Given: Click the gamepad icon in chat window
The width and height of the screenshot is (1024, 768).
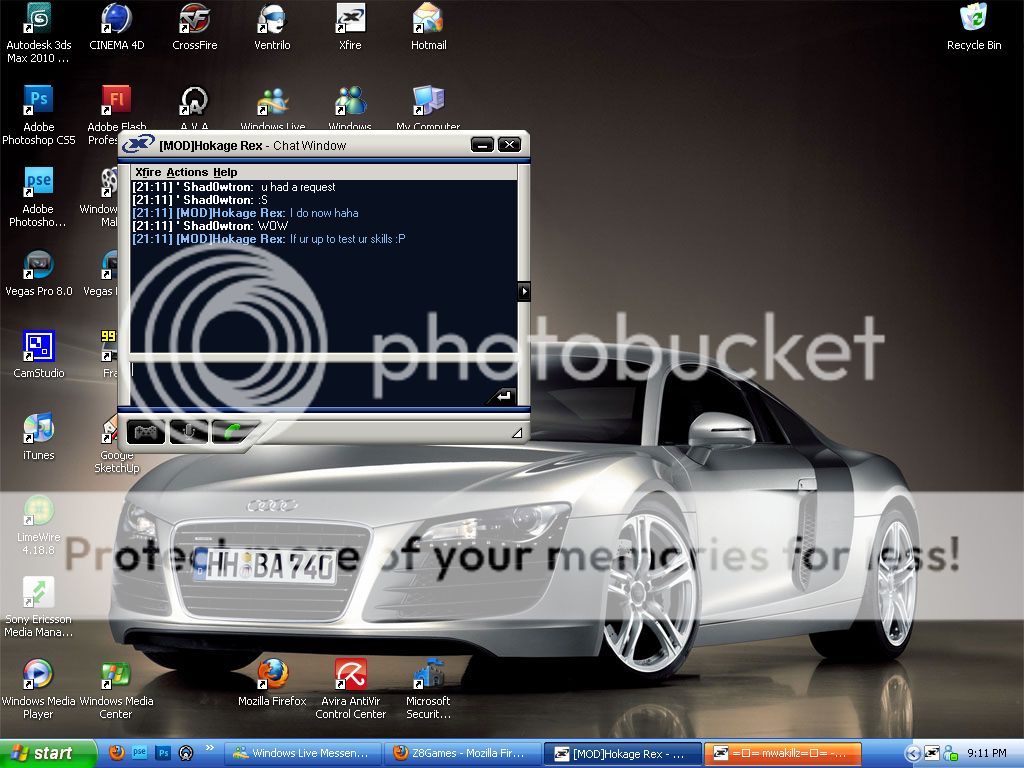Looking at the screenshot, I should (x=146, y=432).
